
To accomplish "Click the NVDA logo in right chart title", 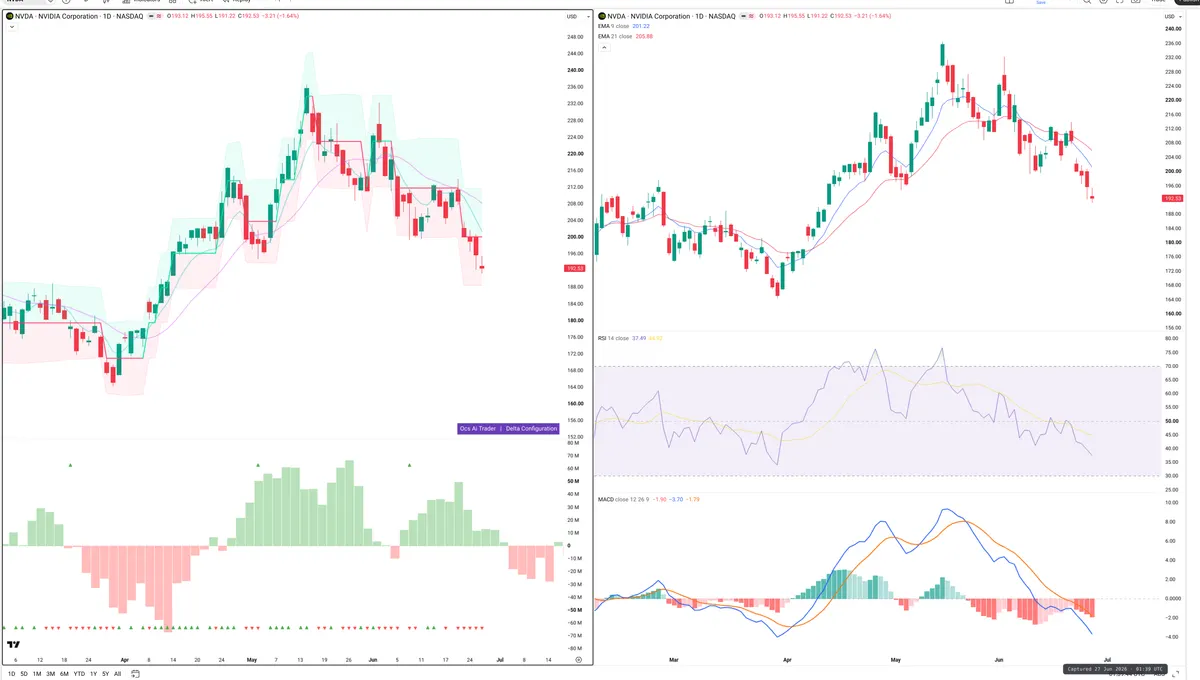I will [602, 17].
